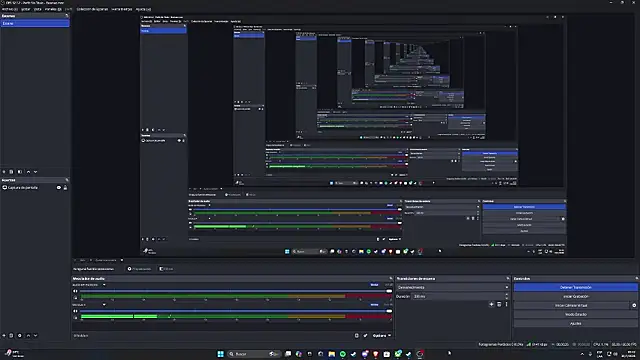Screen dimensions: 640x360
Task: Add a transition with the plus icon
Action: pos(491,304)
